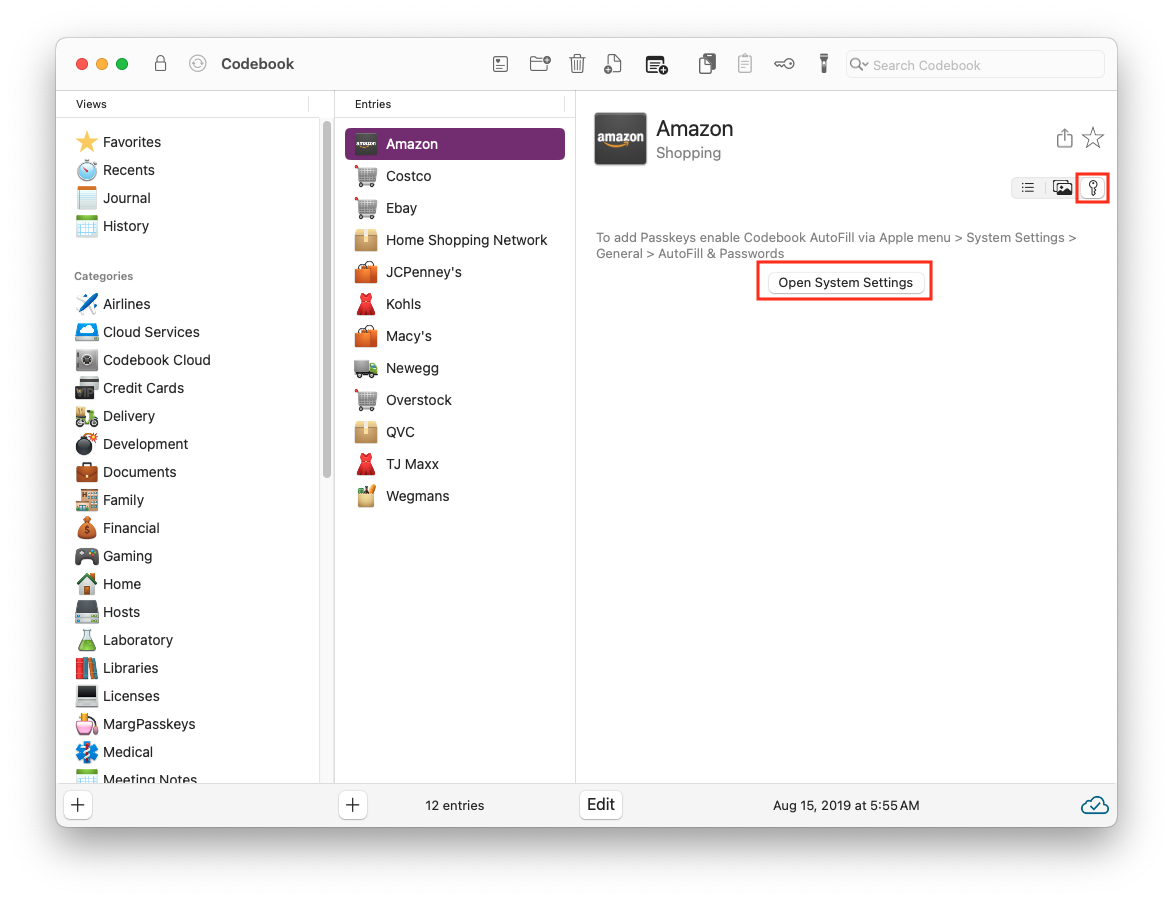Click the cloud sync status icon
The width and height of the screenshot is (1173, 901).
(1094, 805)
